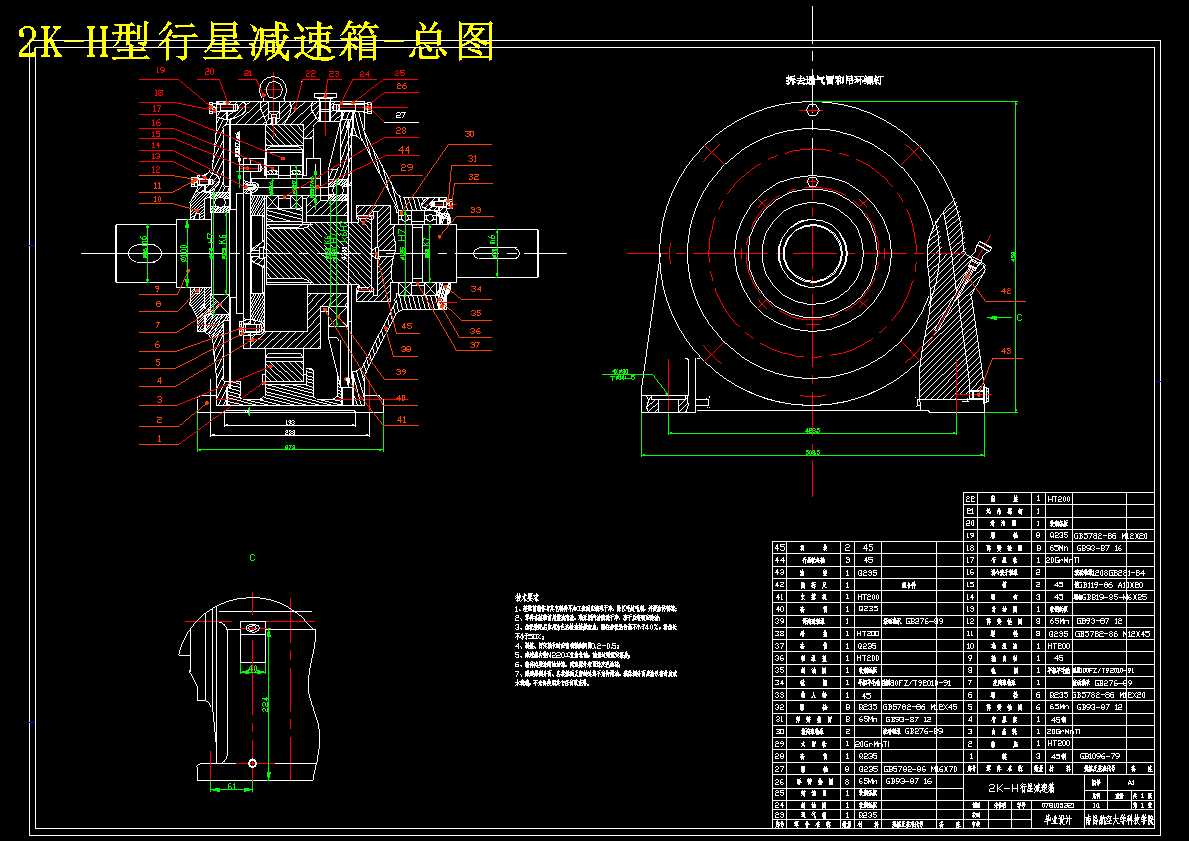This screenshot has width=1189, height=841.
Task: Select 毕业设计 text in title block
Action: point(1057,820)
